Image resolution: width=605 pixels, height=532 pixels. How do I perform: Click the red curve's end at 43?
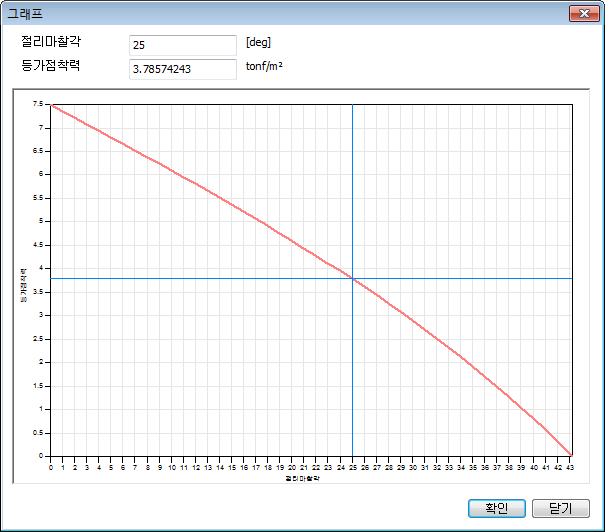point(569,454)
